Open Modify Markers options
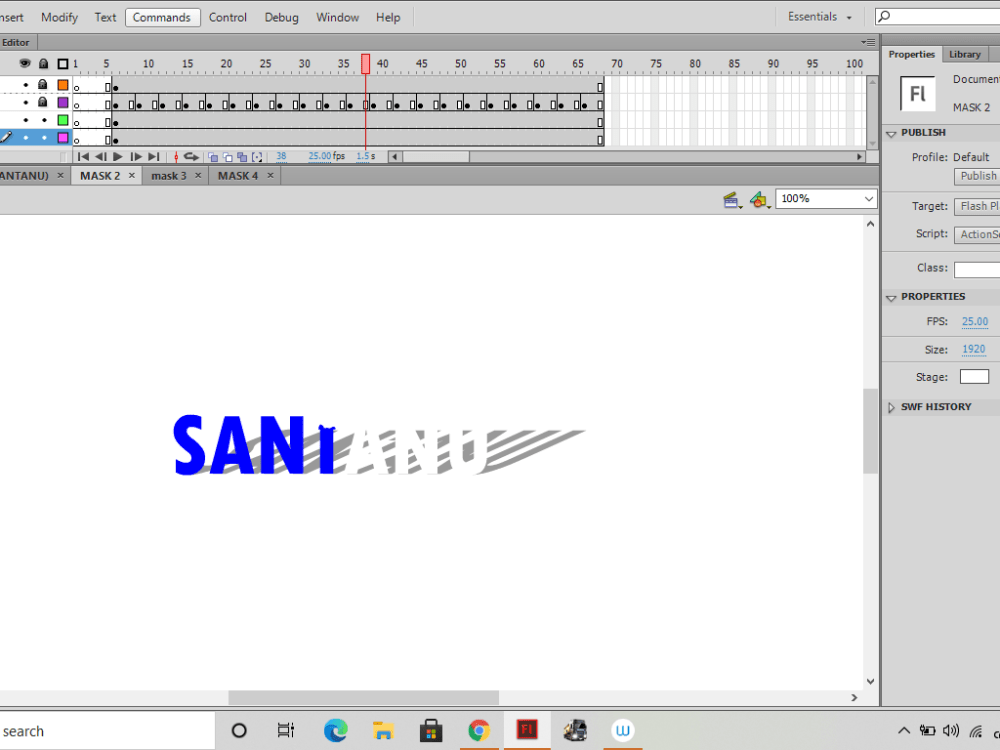This screenshot has height=750, width=1000. pyautogui.click(x=257, y=157)
